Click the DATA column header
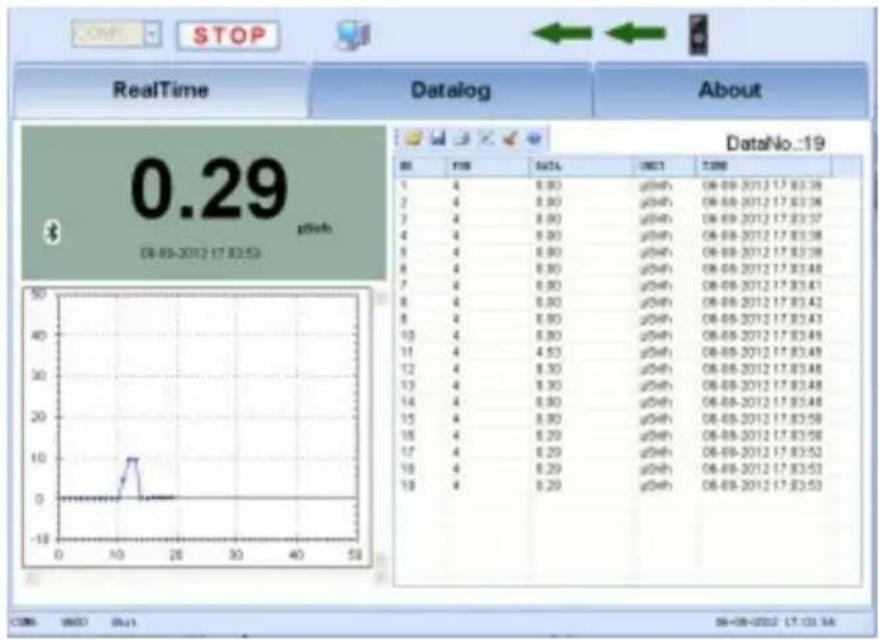 pos(580,166)
